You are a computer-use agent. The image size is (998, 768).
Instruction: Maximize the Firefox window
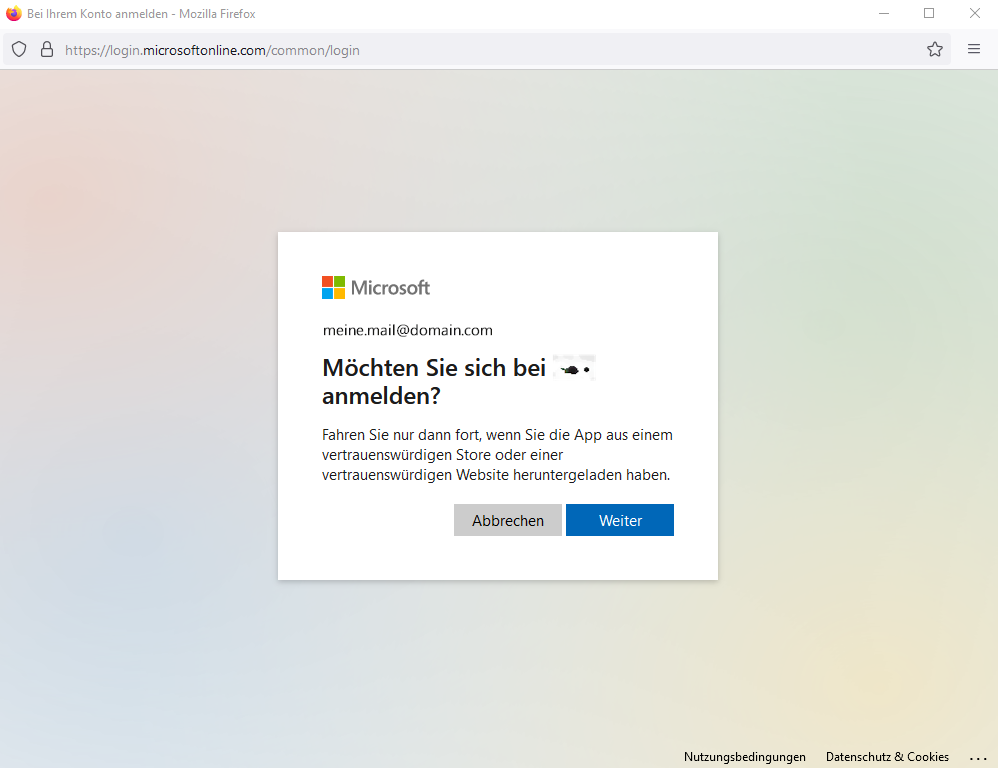click(x=929, y=13)
